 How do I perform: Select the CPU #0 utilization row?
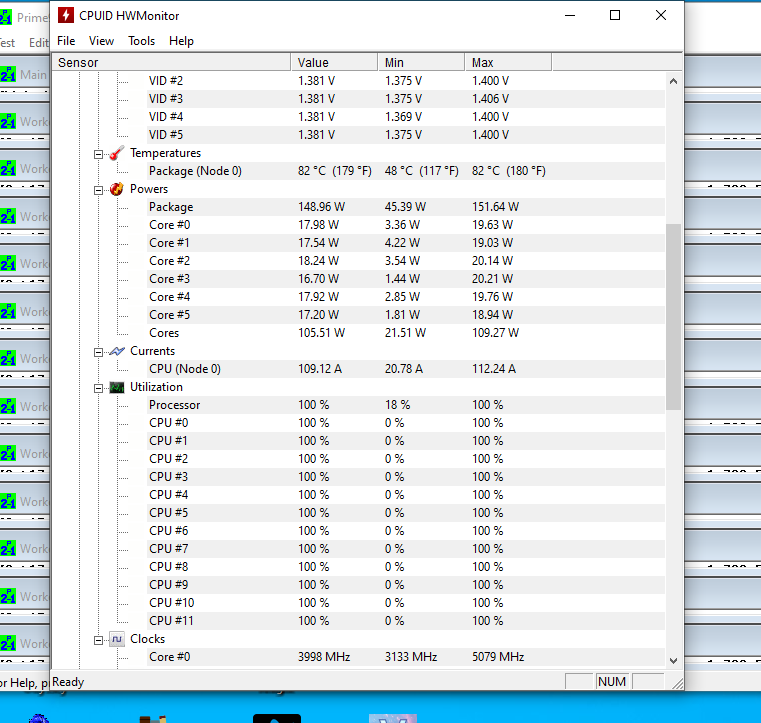click(x=406, y=423)
